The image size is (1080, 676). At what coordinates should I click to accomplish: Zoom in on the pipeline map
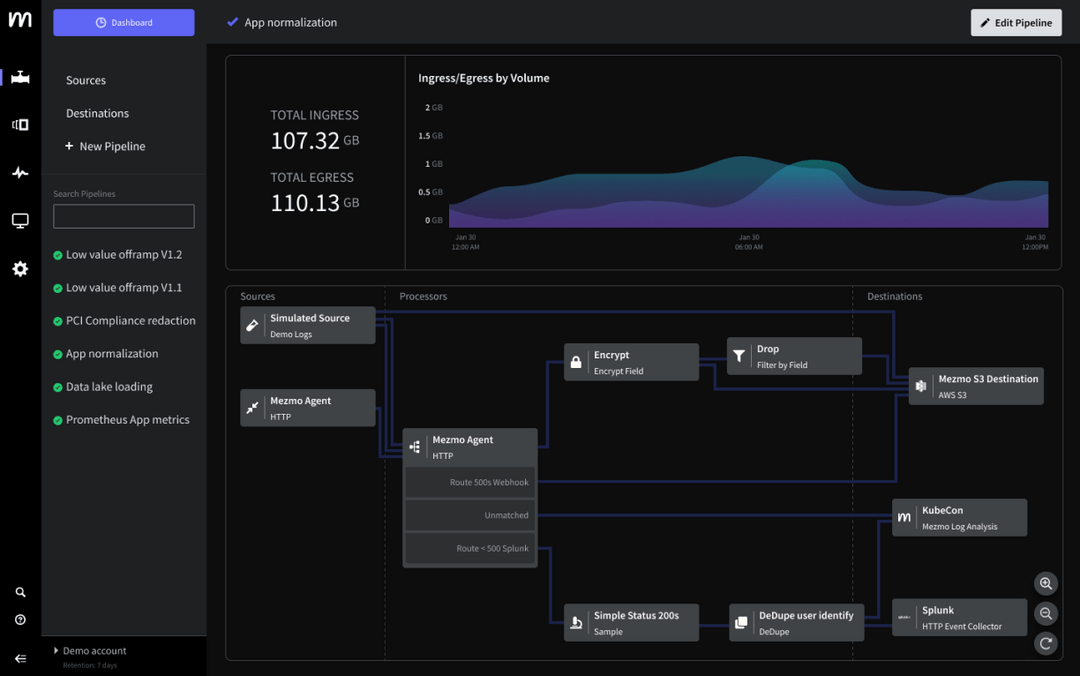point(1045,583)
